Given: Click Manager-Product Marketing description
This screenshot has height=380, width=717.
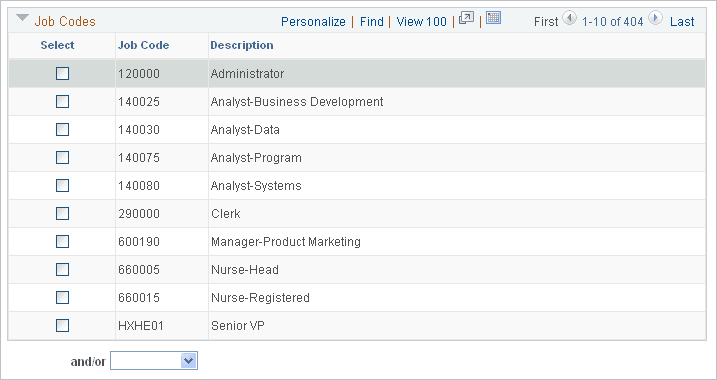Looking at the screenshot, I should pos(286,241).
